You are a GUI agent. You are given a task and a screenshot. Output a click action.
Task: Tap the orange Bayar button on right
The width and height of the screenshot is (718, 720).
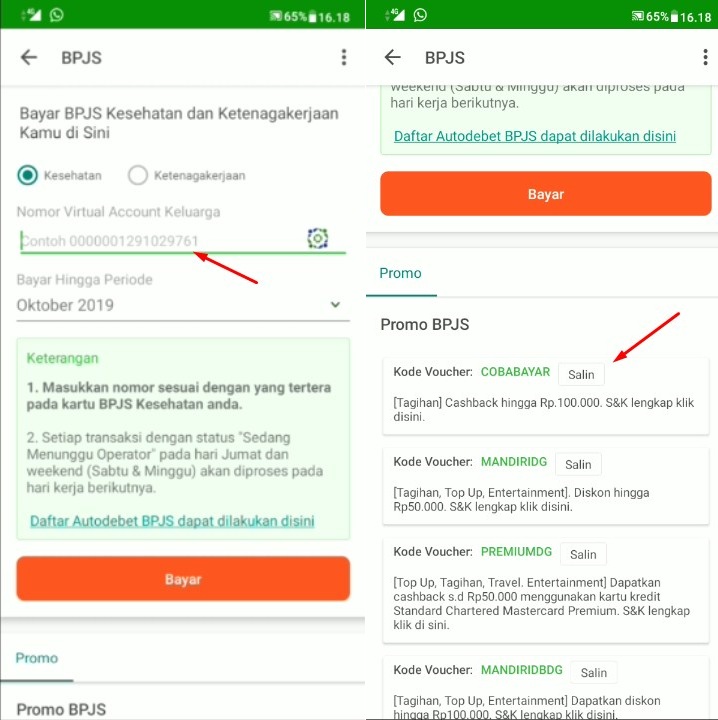(x=545, y=194)
